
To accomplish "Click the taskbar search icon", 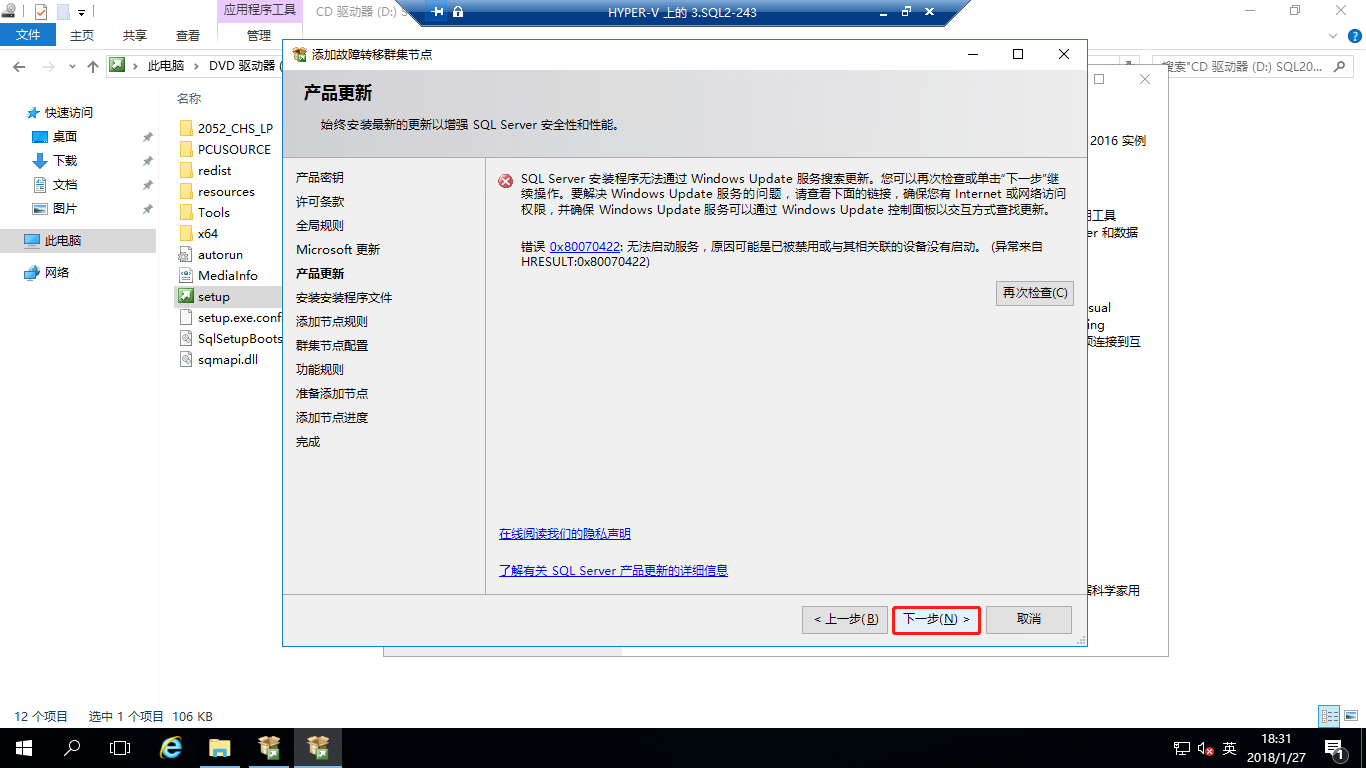I will click(x=72, y=748).
